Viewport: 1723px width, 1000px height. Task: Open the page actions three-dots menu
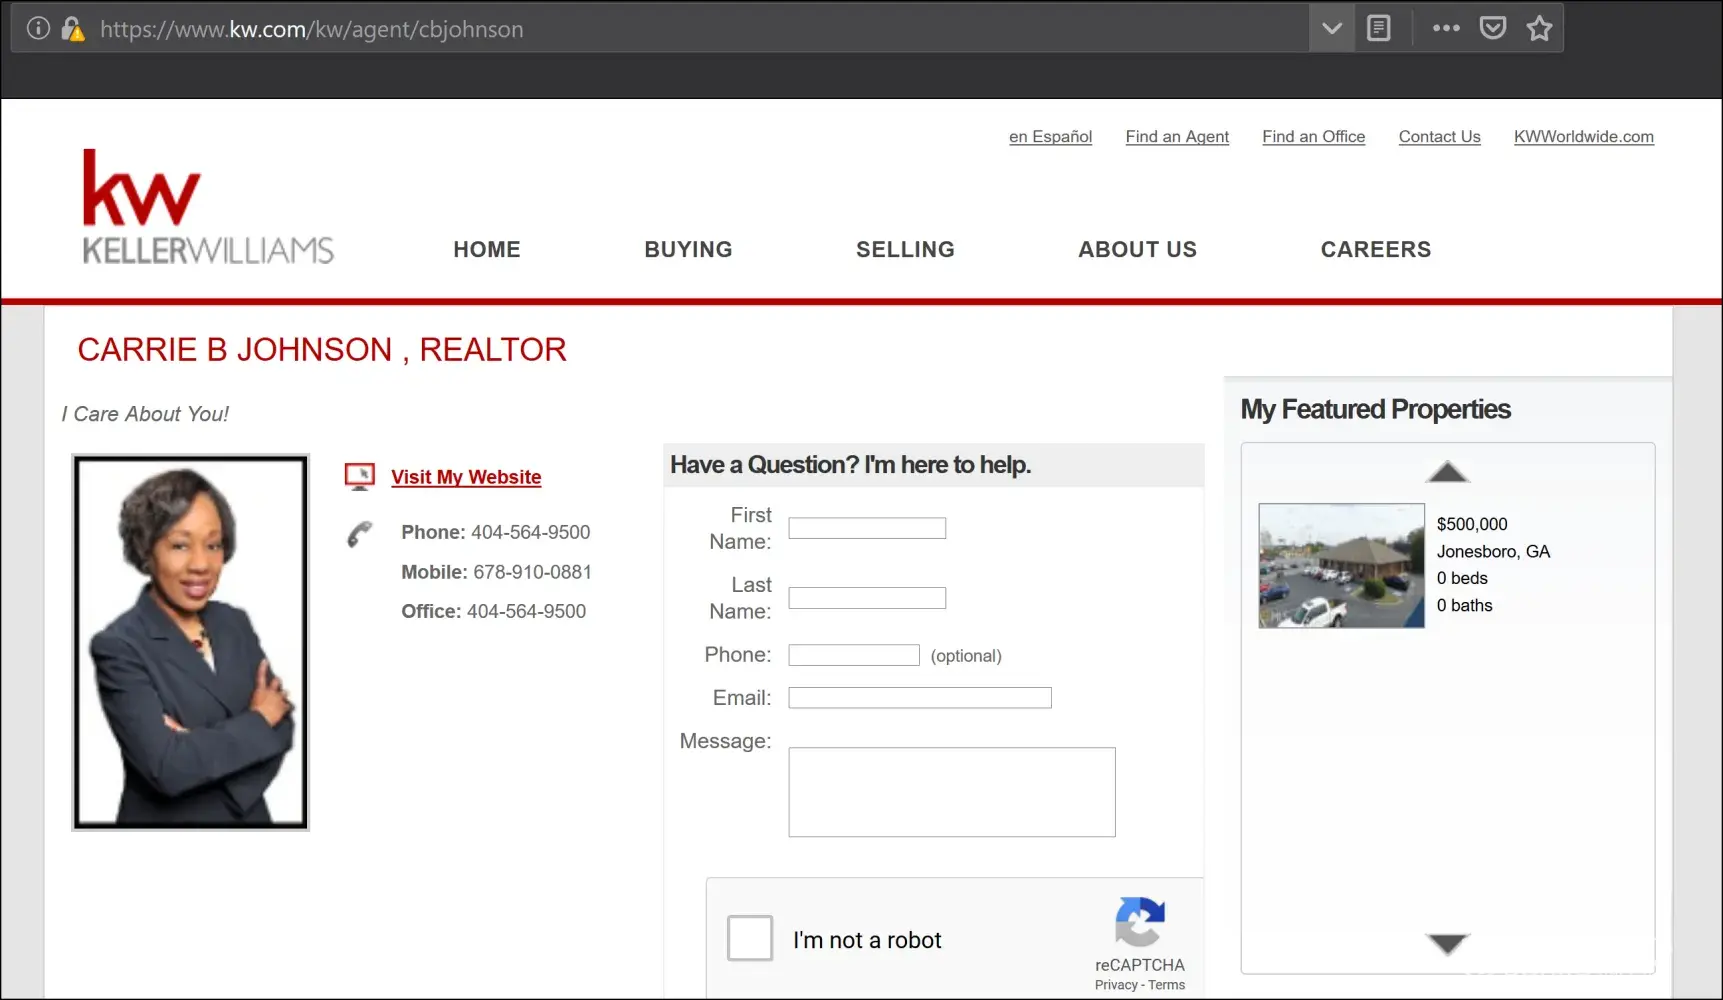1445,28
